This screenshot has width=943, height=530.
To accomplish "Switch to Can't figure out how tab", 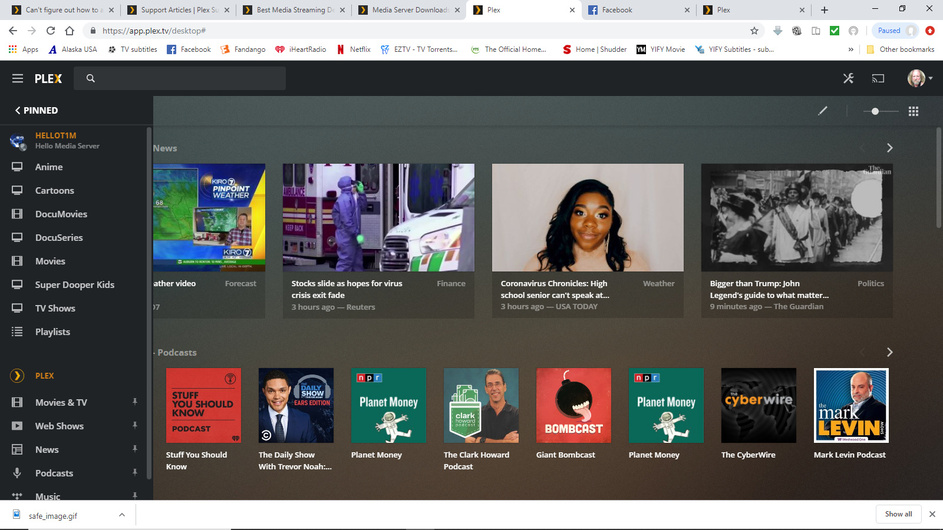I will (x=62, y=10).
